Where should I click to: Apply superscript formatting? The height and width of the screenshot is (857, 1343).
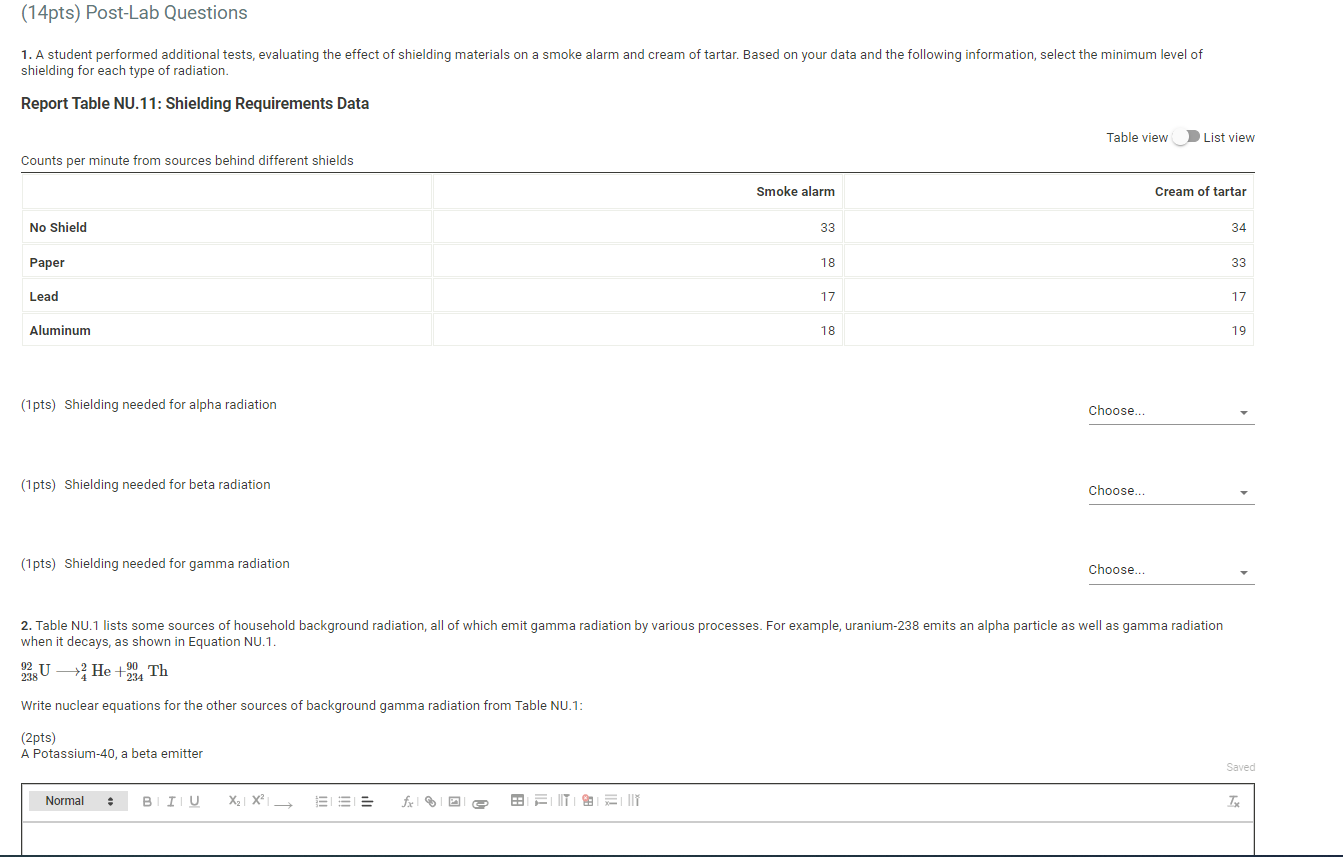pyautogui.click(x=257, y=800)
